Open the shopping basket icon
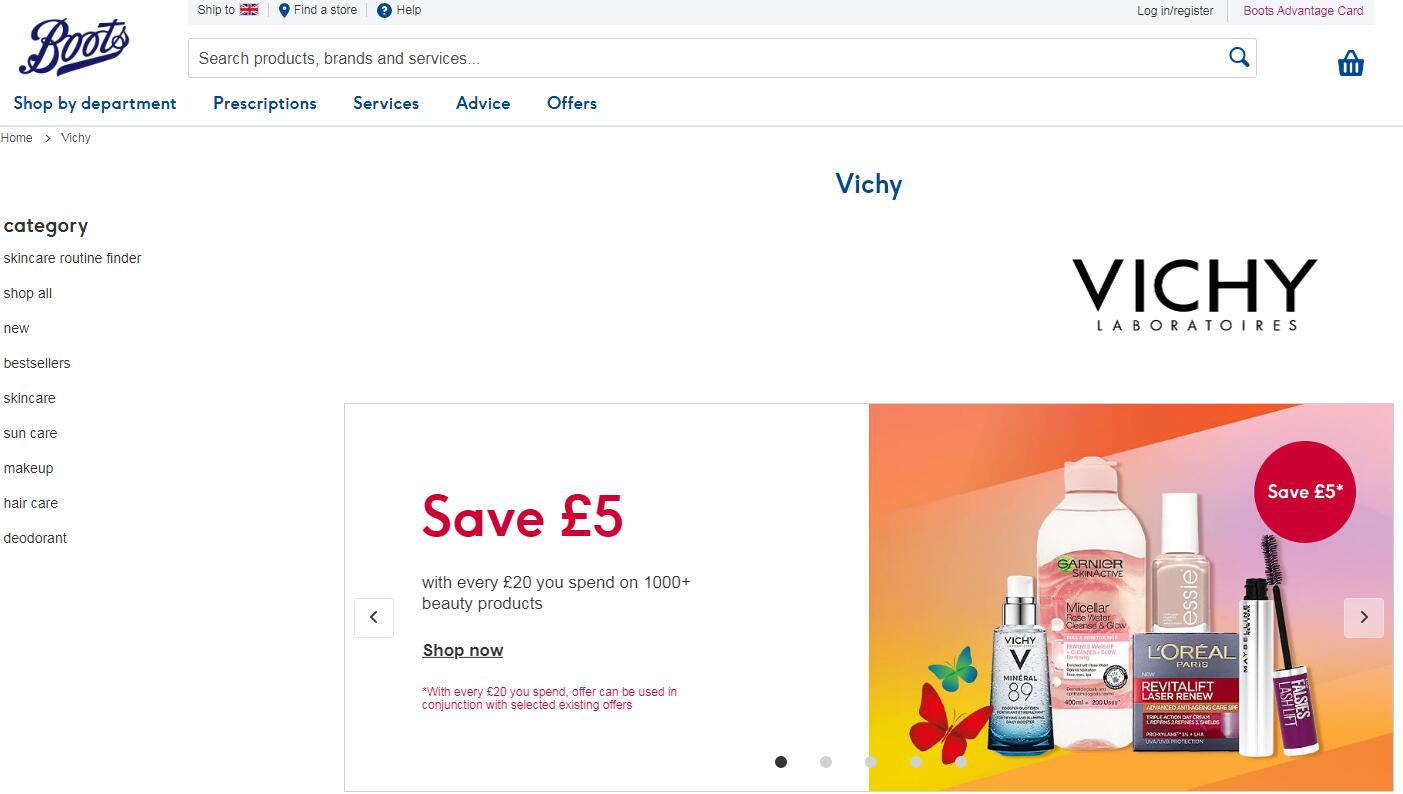 click(x=1351, y=63)
